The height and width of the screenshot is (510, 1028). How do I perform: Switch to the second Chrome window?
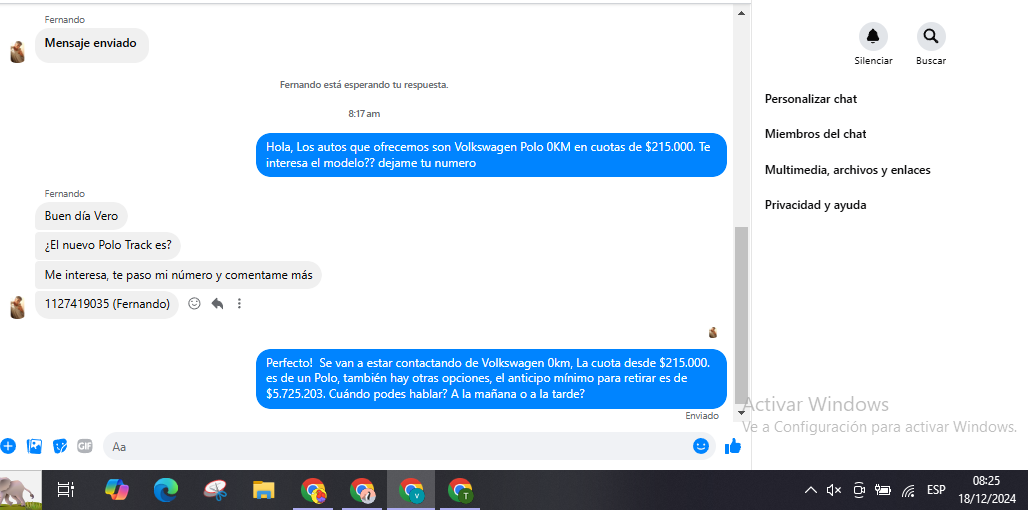click(362, 490)
